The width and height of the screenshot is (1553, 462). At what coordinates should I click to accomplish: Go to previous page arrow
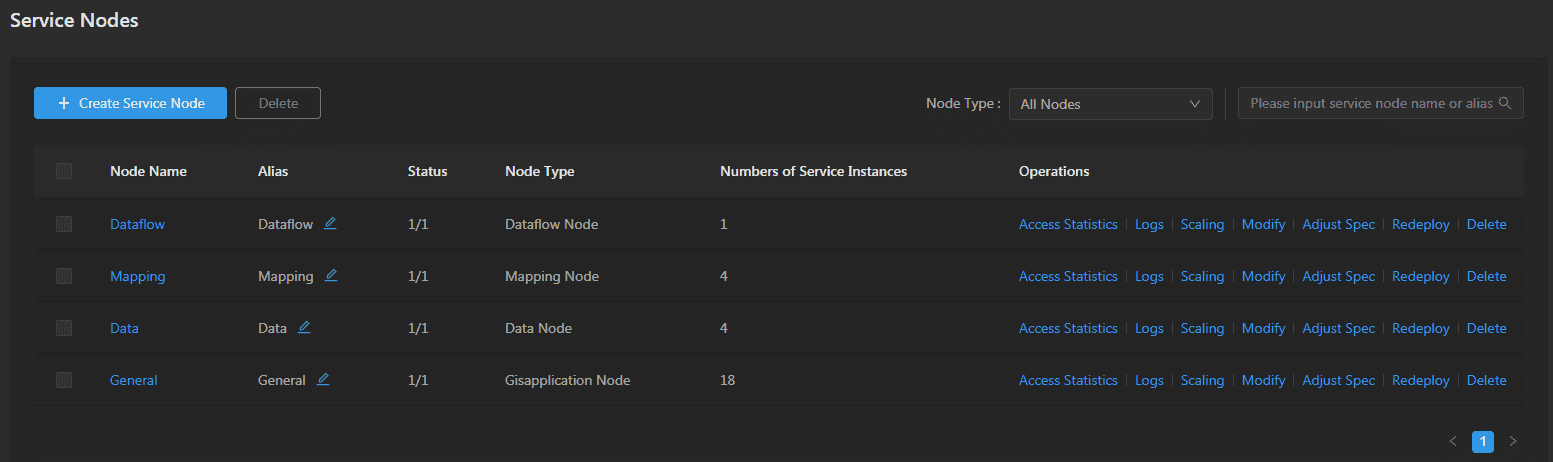point(1453,441)
